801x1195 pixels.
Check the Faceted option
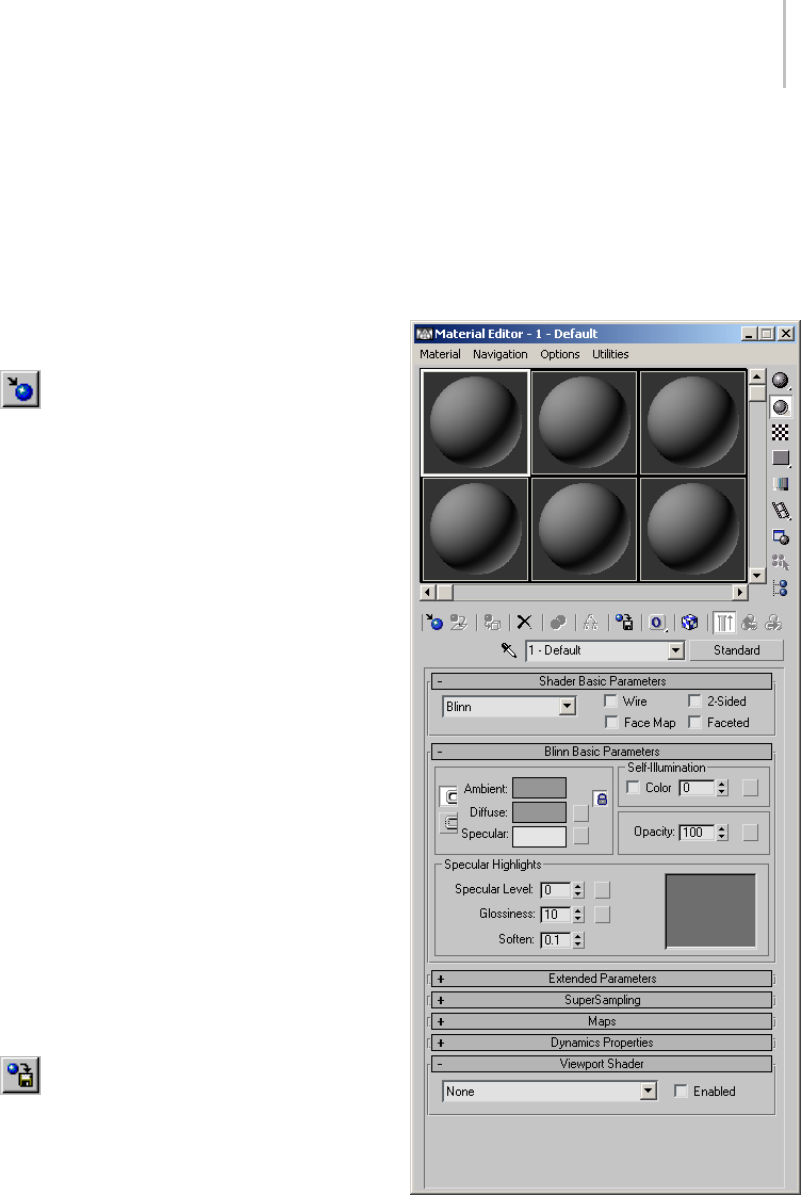pos(694,722)
